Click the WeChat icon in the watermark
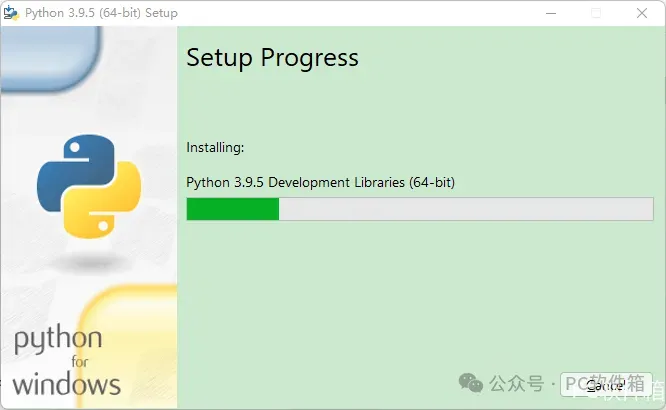This screenshot has width=666, height=410. [471, 383]
